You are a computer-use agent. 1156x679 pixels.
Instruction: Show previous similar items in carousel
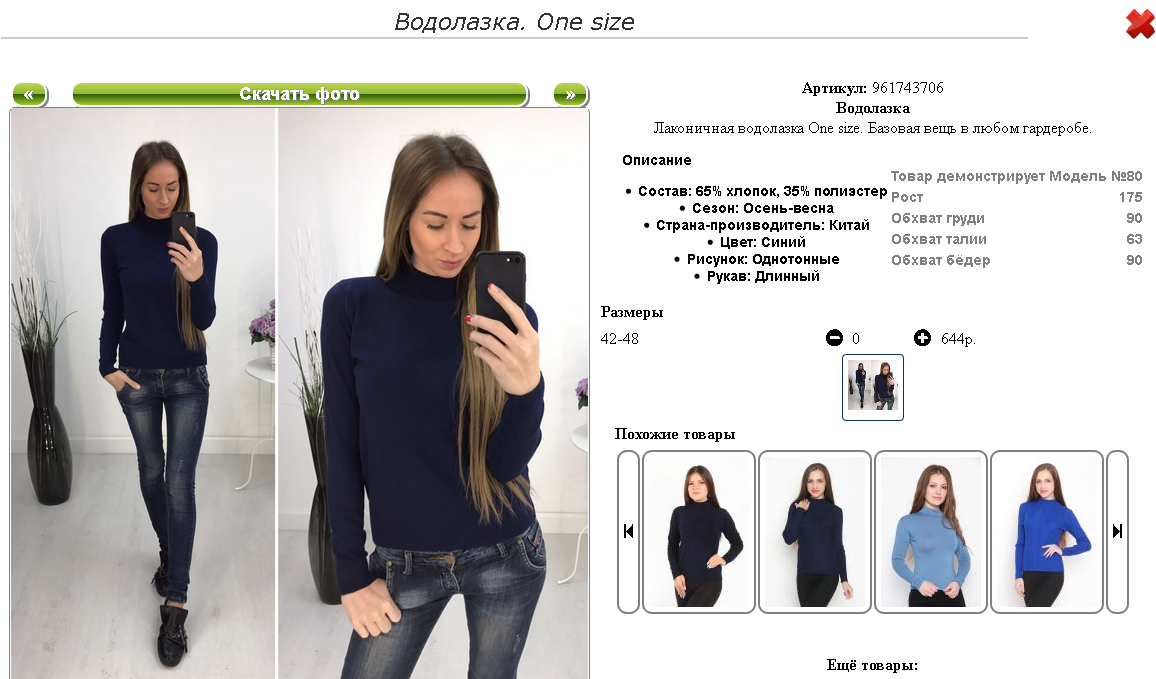click(628, 532)
